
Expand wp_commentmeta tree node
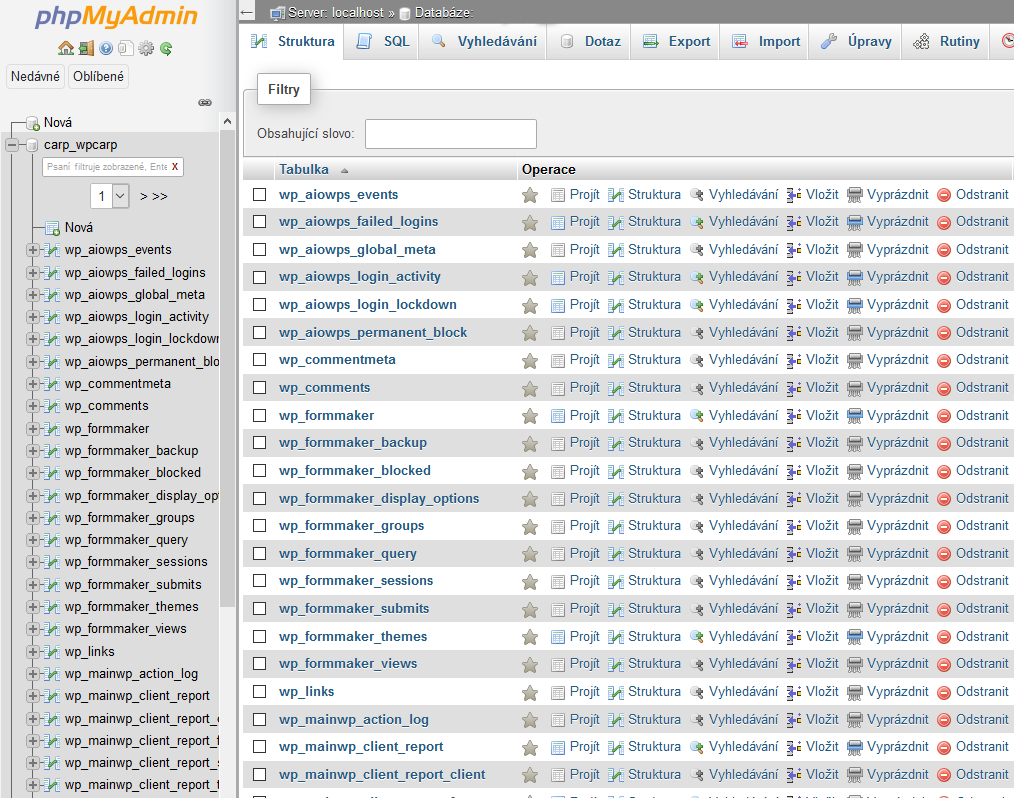32,383
